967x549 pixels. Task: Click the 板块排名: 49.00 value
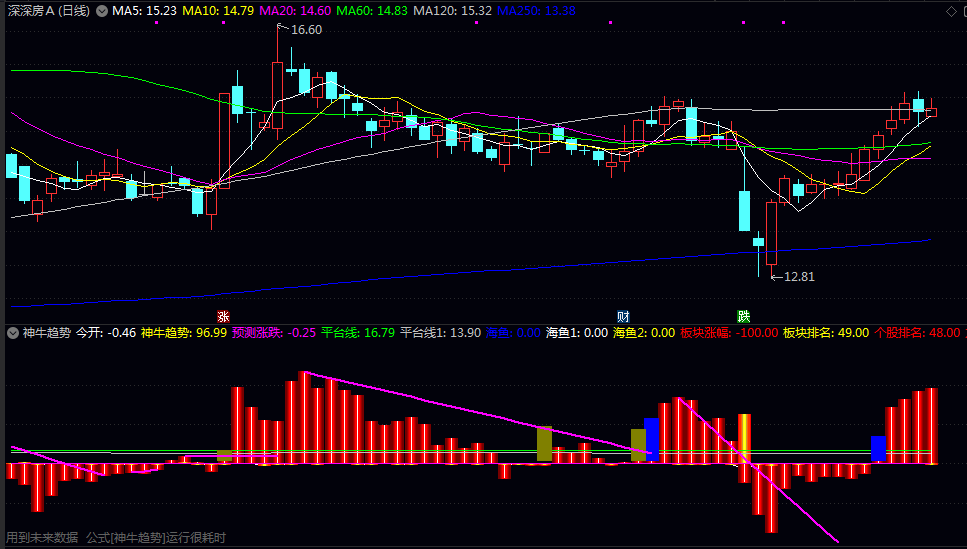tap(826, 333)
